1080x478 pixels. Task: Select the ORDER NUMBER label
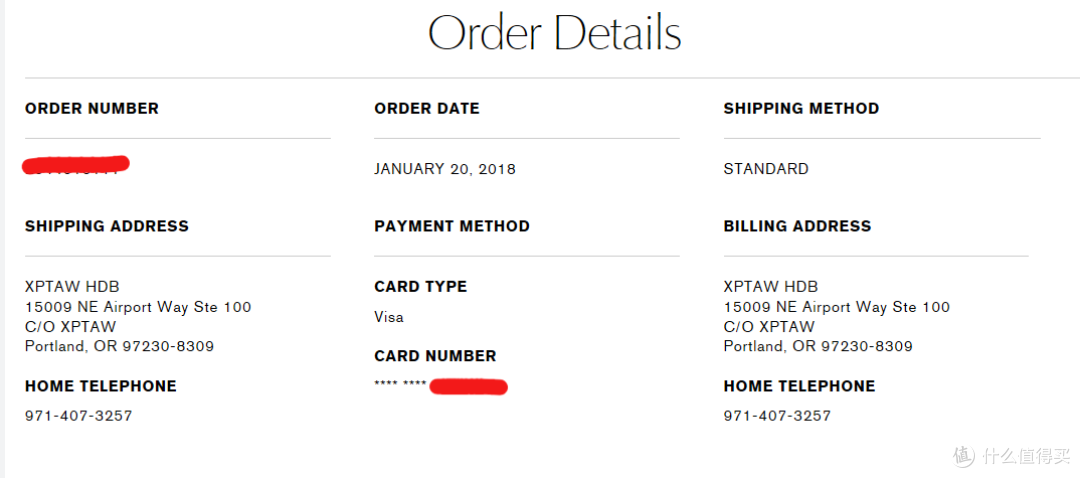[92, 109]
